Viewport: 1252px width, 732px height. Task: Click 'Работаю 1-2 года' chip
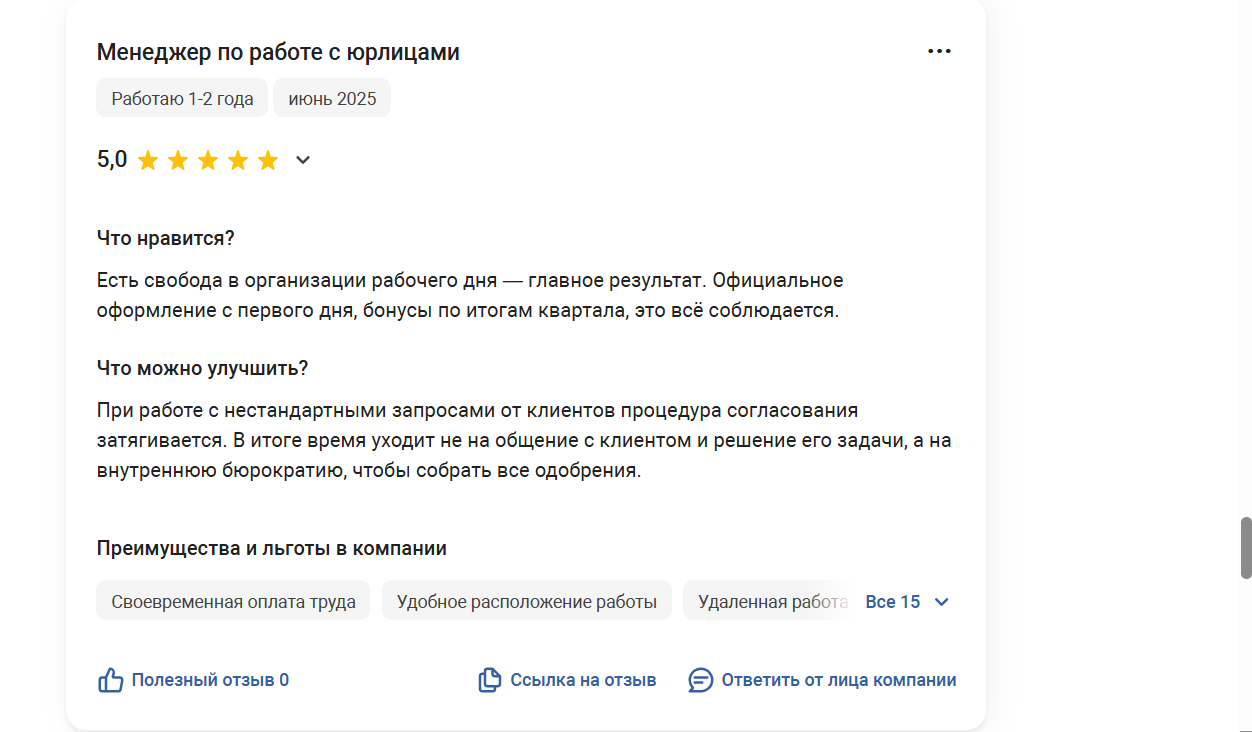(x=182, y=98)
